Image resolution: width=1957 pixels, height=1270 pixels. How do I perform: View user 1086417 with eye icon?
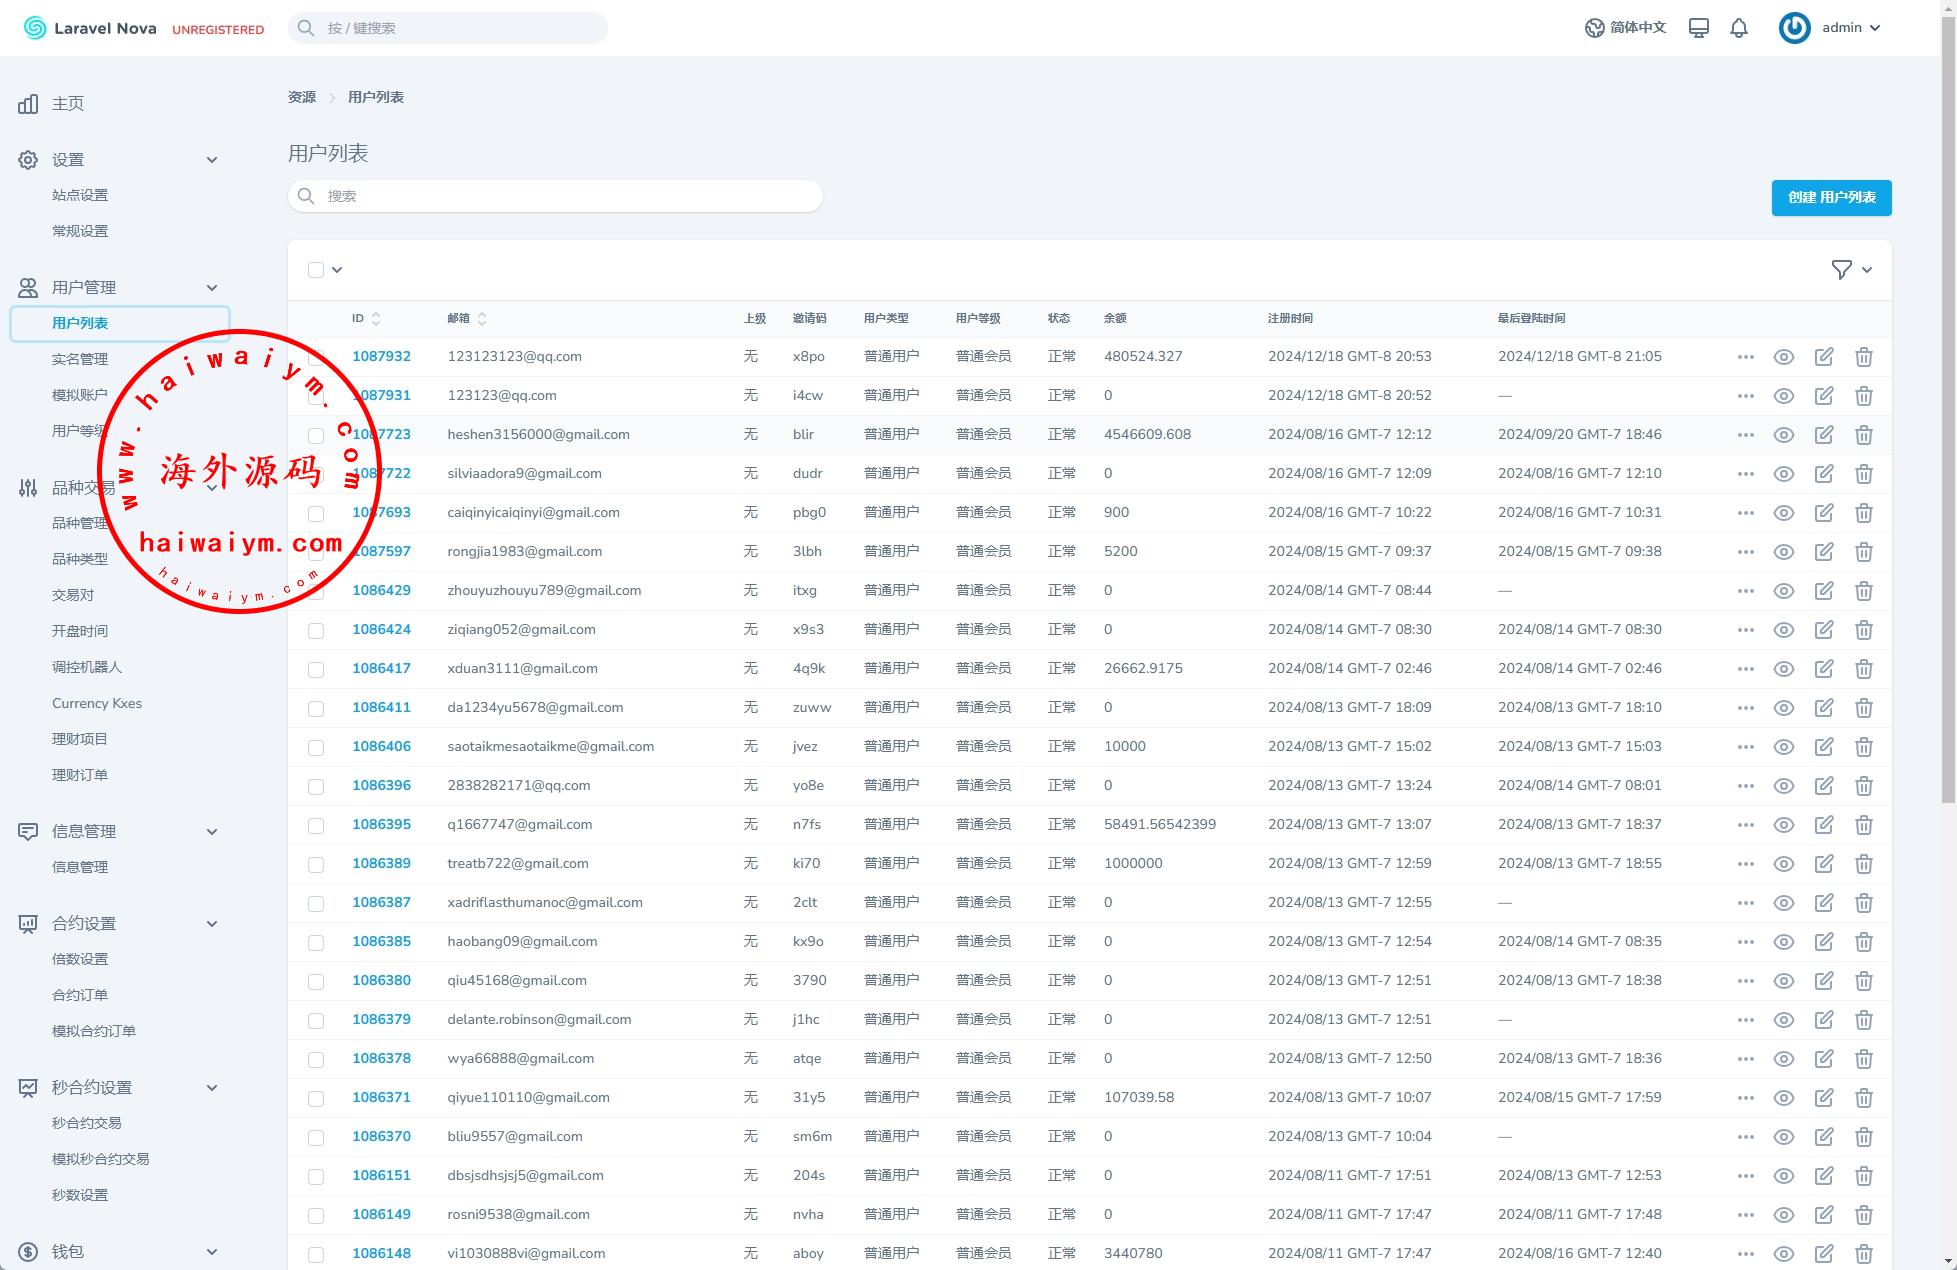click(1783, 669)
